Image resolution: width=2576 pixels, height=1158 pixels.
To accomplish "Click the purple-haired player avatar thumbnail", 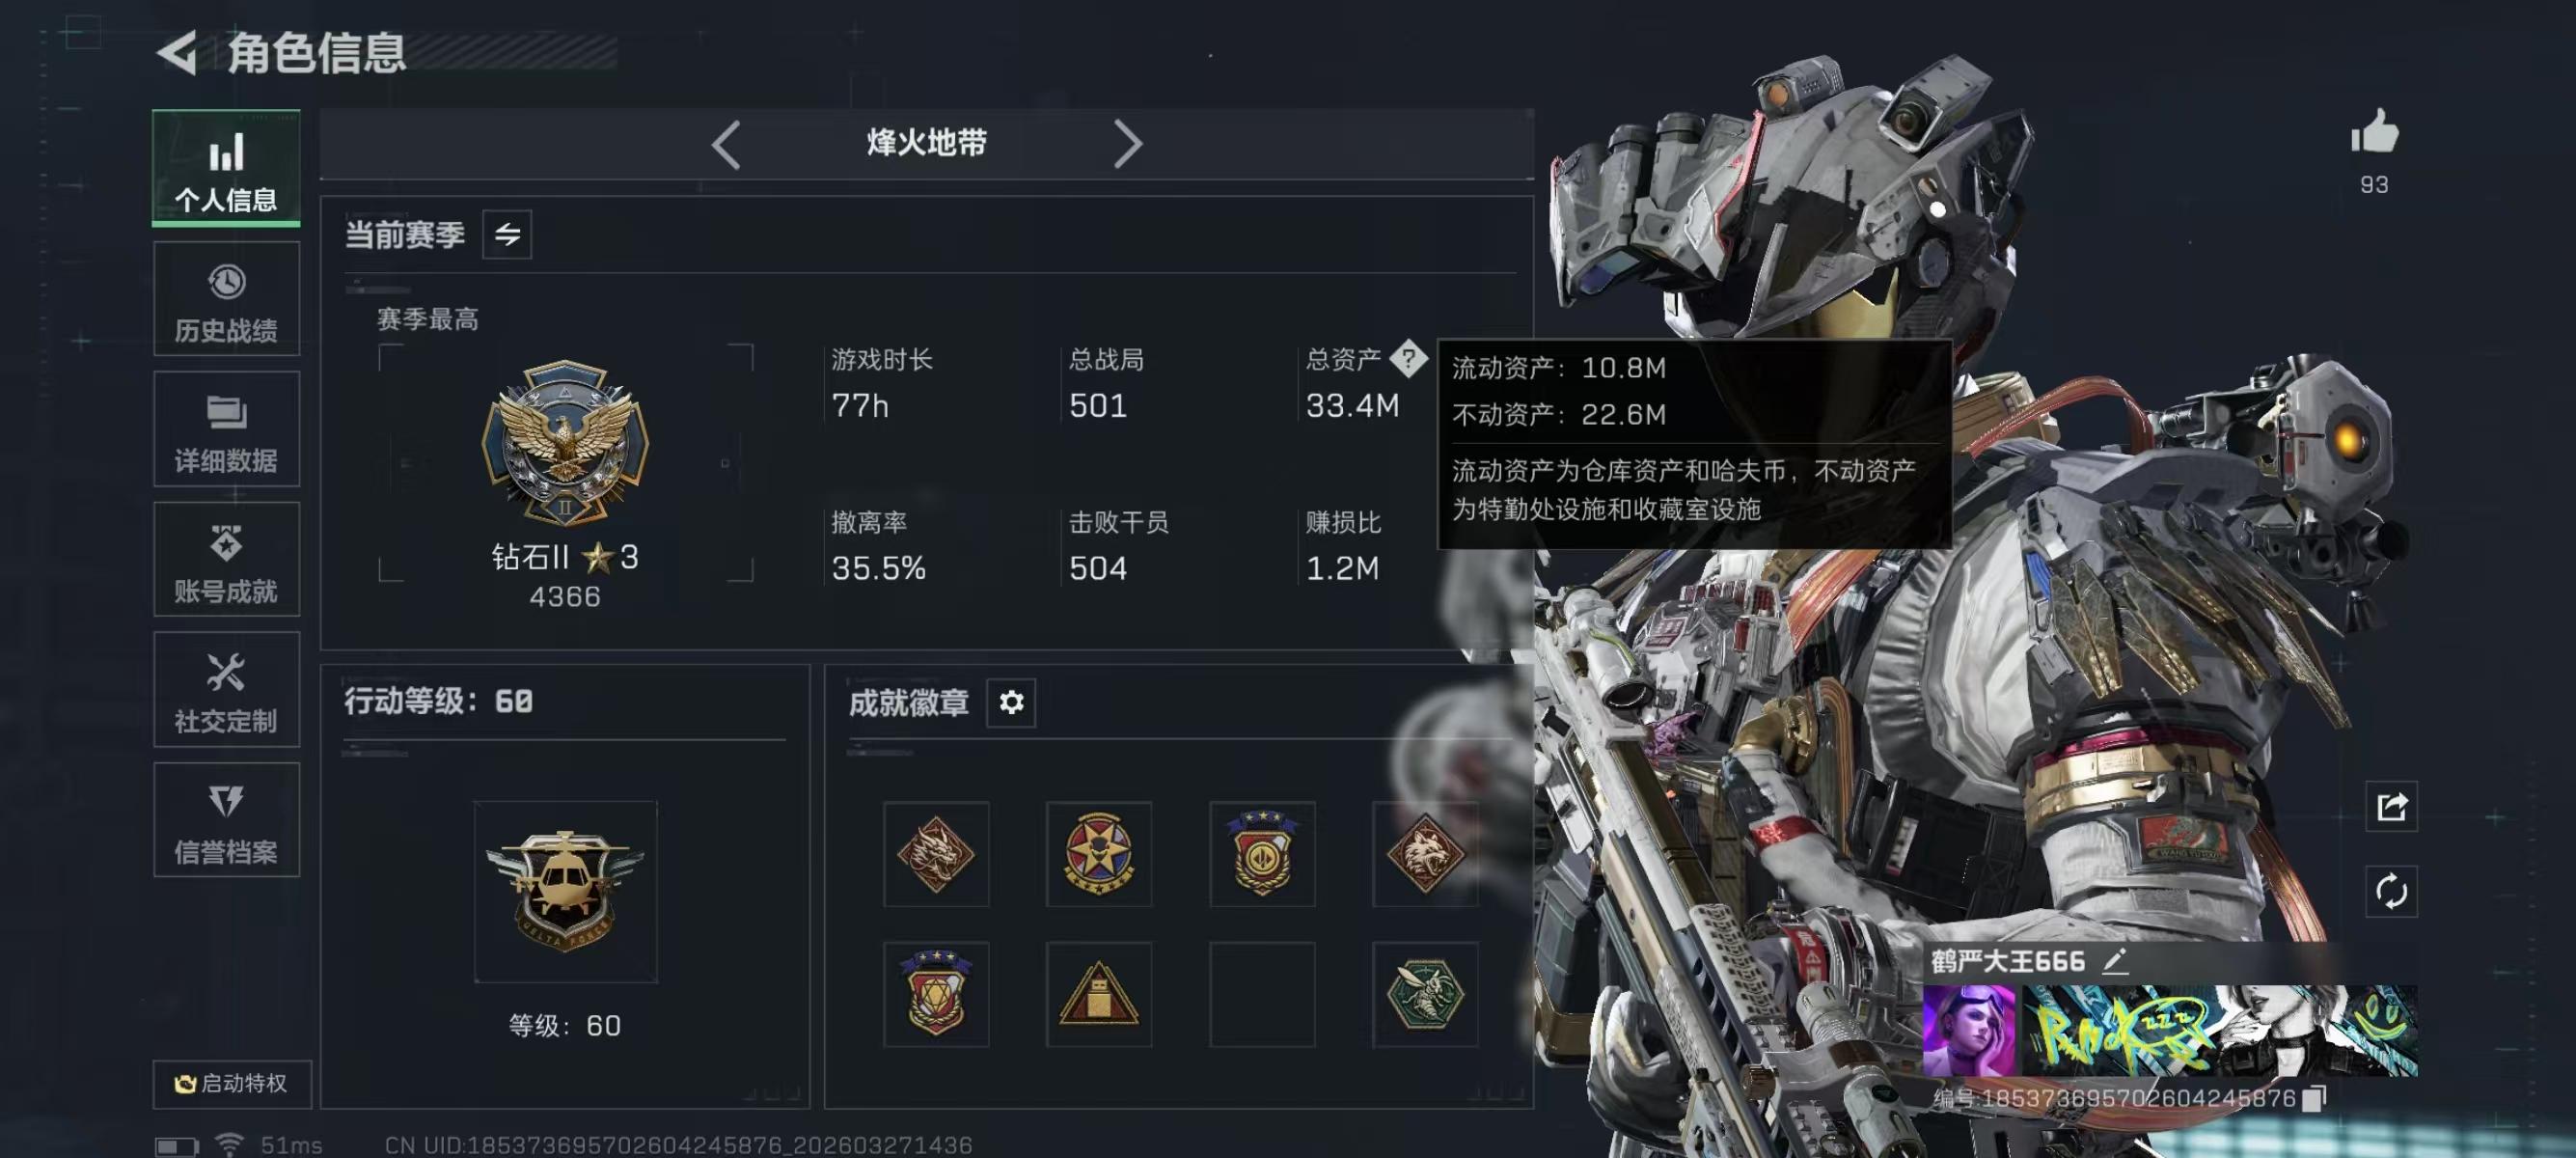I will click(1969, 1031).
